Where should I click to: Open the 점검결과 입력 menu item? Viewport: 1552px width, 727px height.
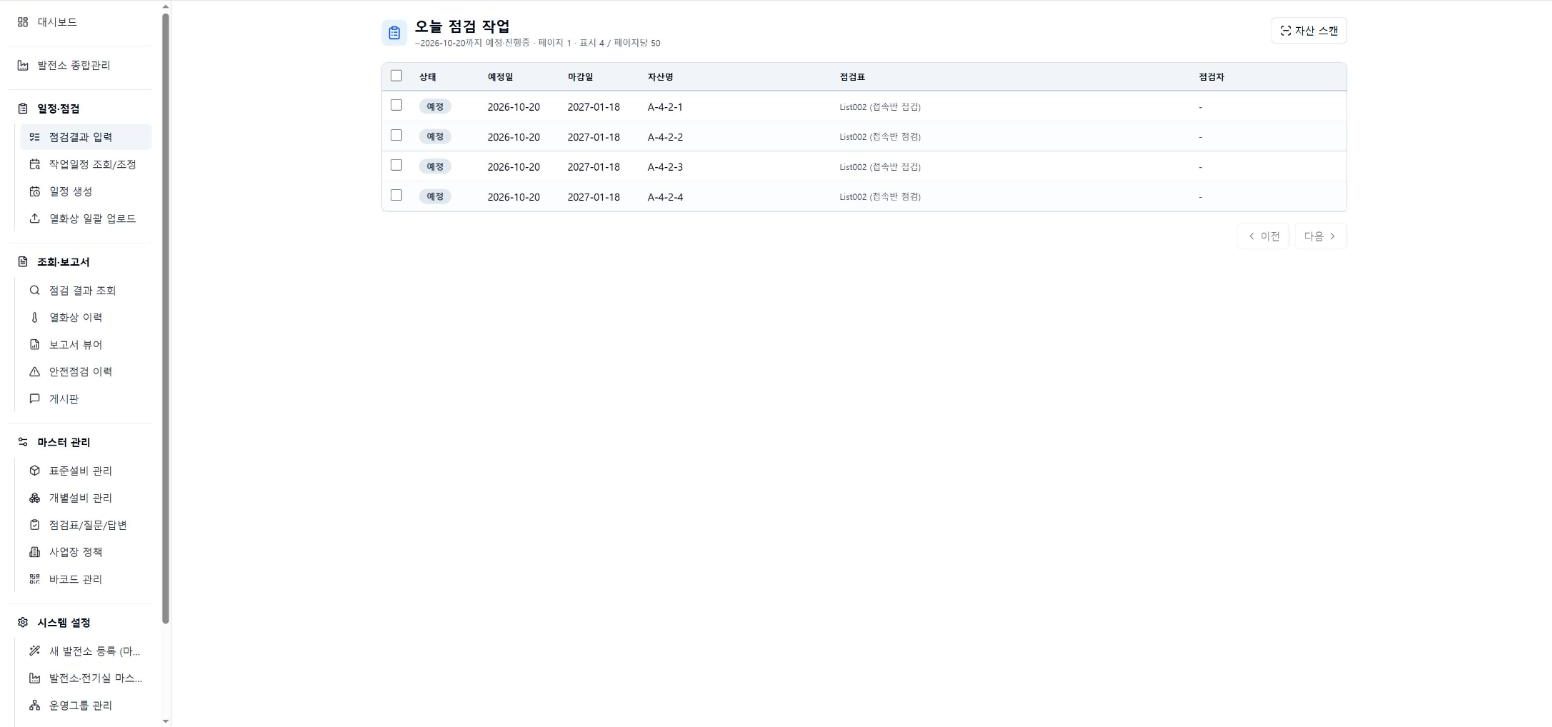point(86,137)
